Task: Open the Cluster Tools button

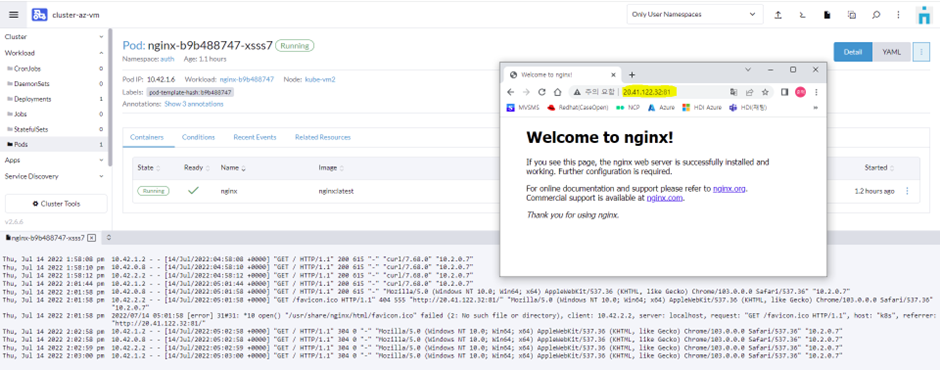Action: (x=56, y=204)
